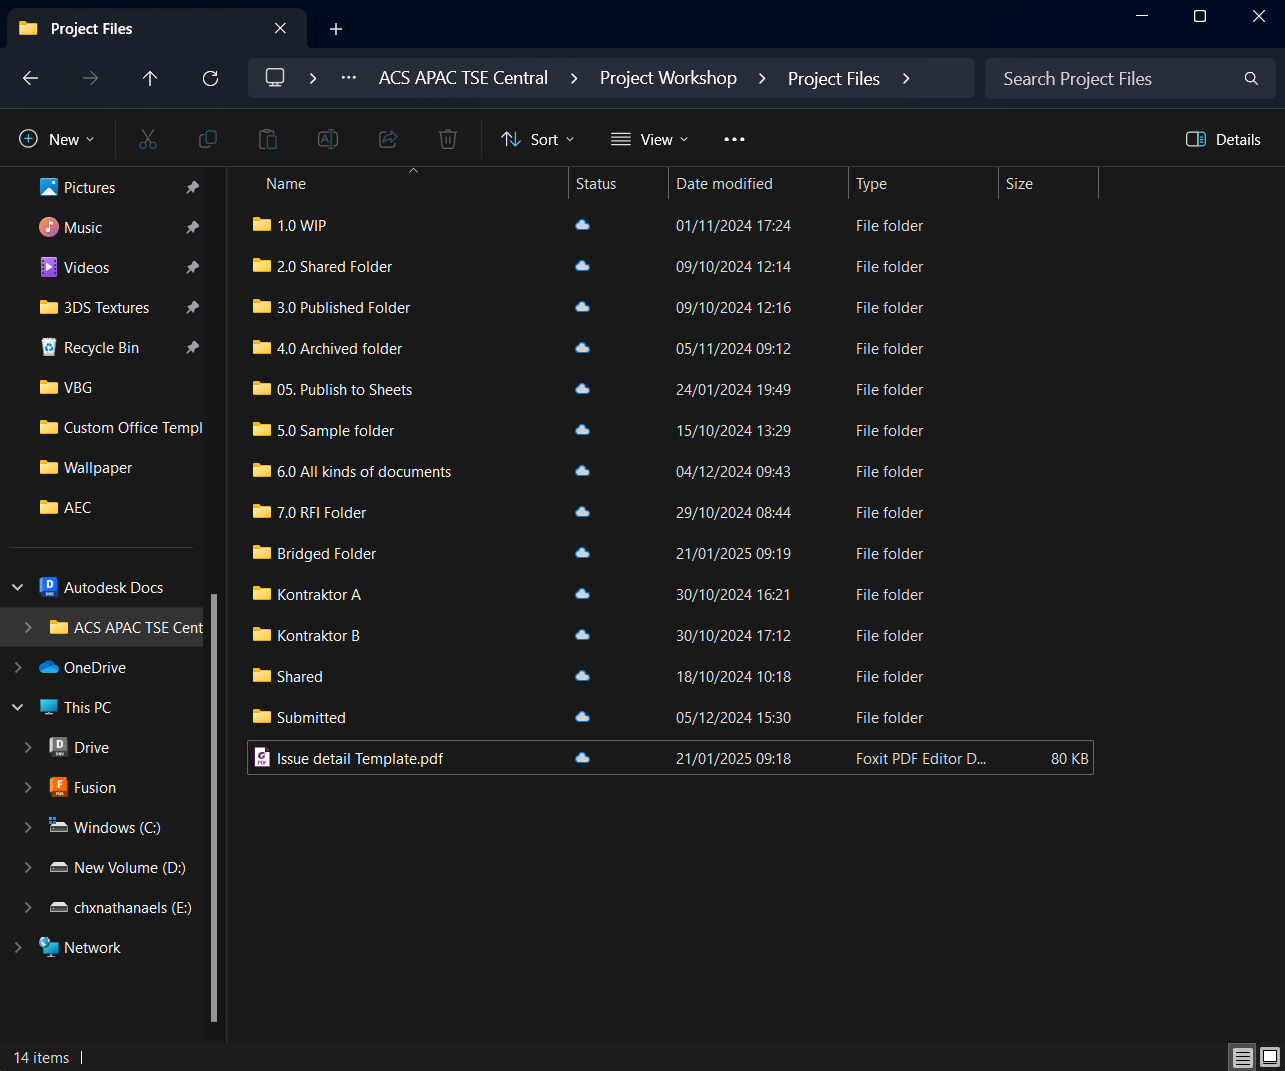Click the Delete icon in the toolbar
The height and width of the screenshot is (1071, 1285).
(447, 139)
